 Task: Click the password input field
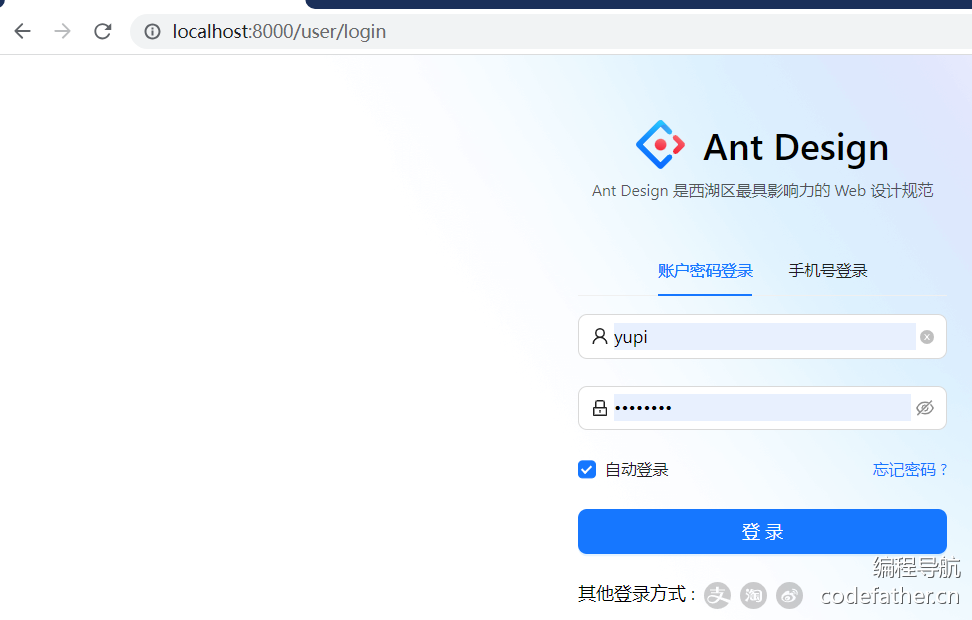(762, 407)
